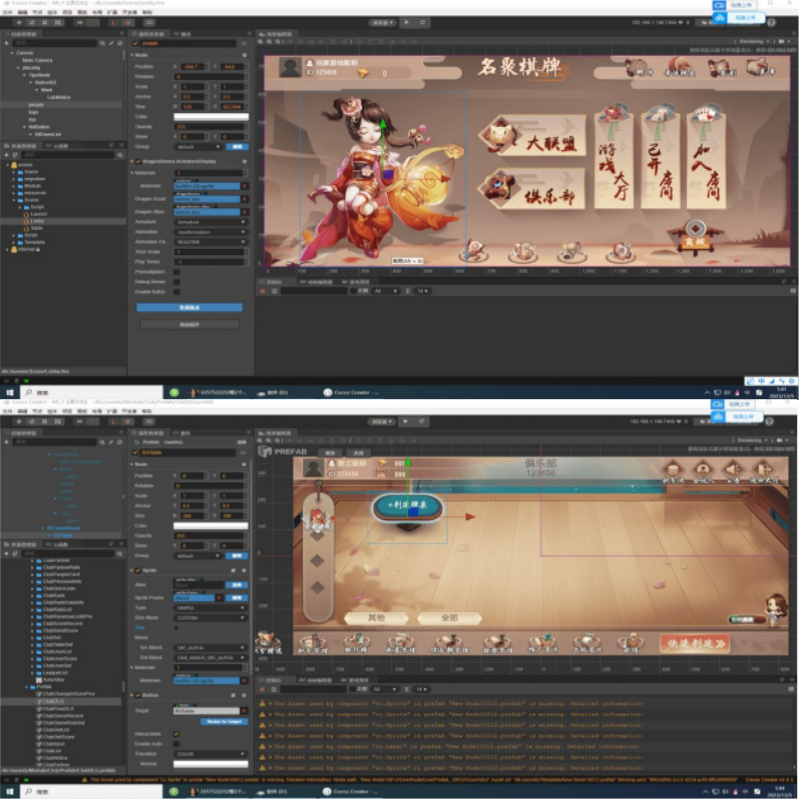Open node Color swatch in ClubDLG prefab inspector
800x800 pixels.
click(211, 526)
